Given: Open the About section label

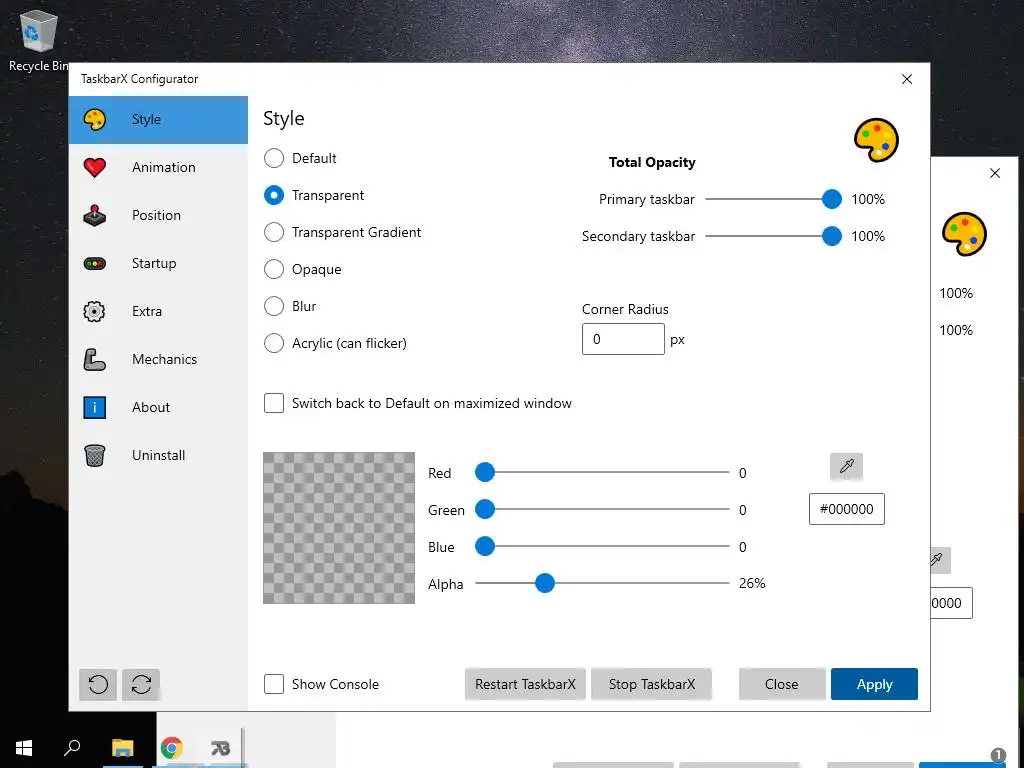Looking at the screenshot, I should tap(151, 408).
